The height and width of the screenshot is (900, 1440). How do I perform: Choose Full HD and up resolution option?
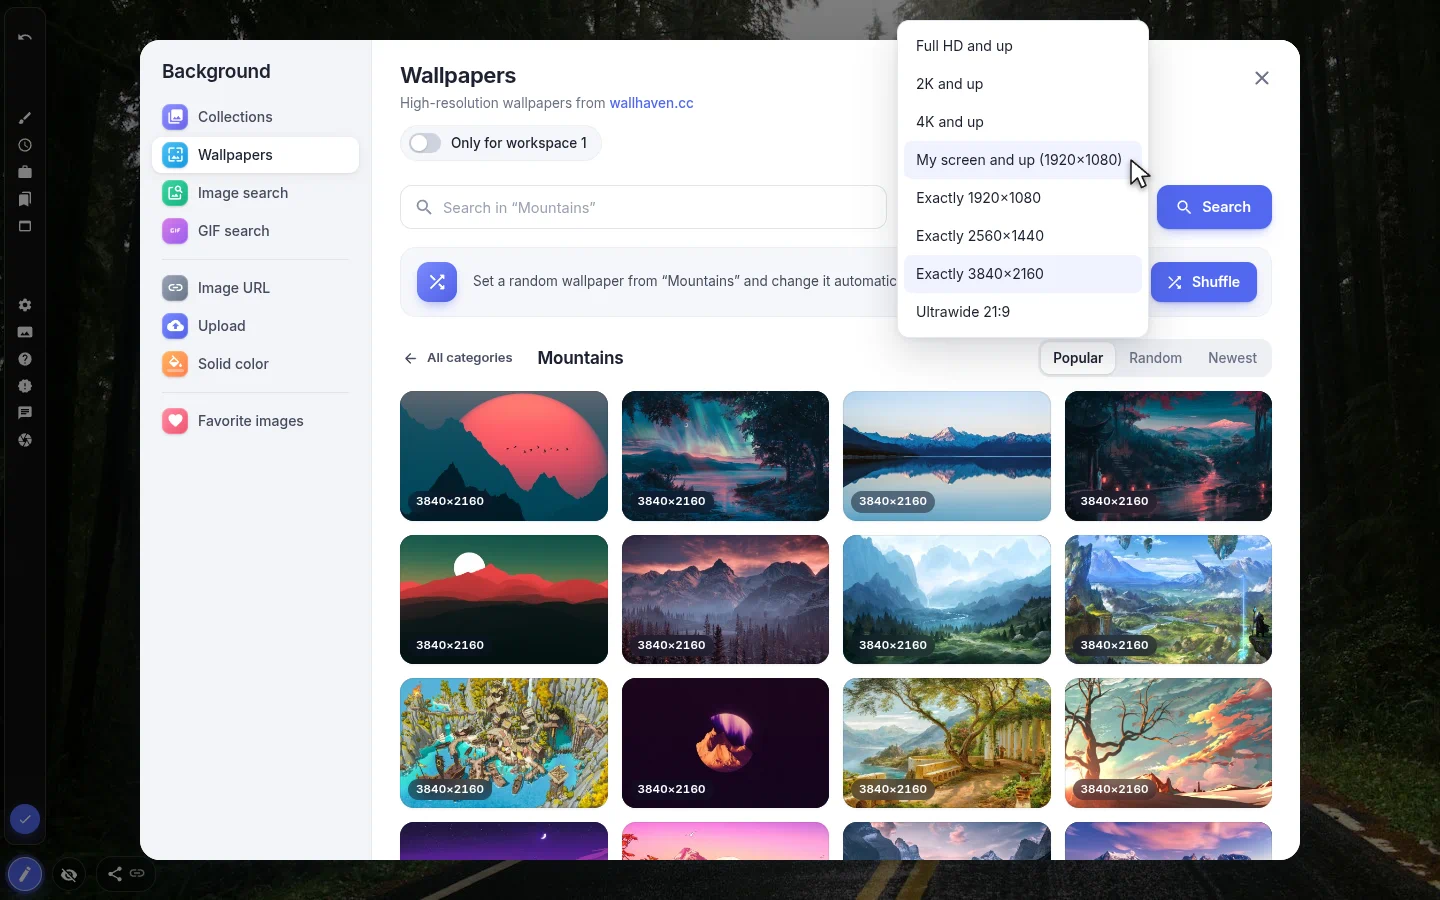(x=1023, y=46)
